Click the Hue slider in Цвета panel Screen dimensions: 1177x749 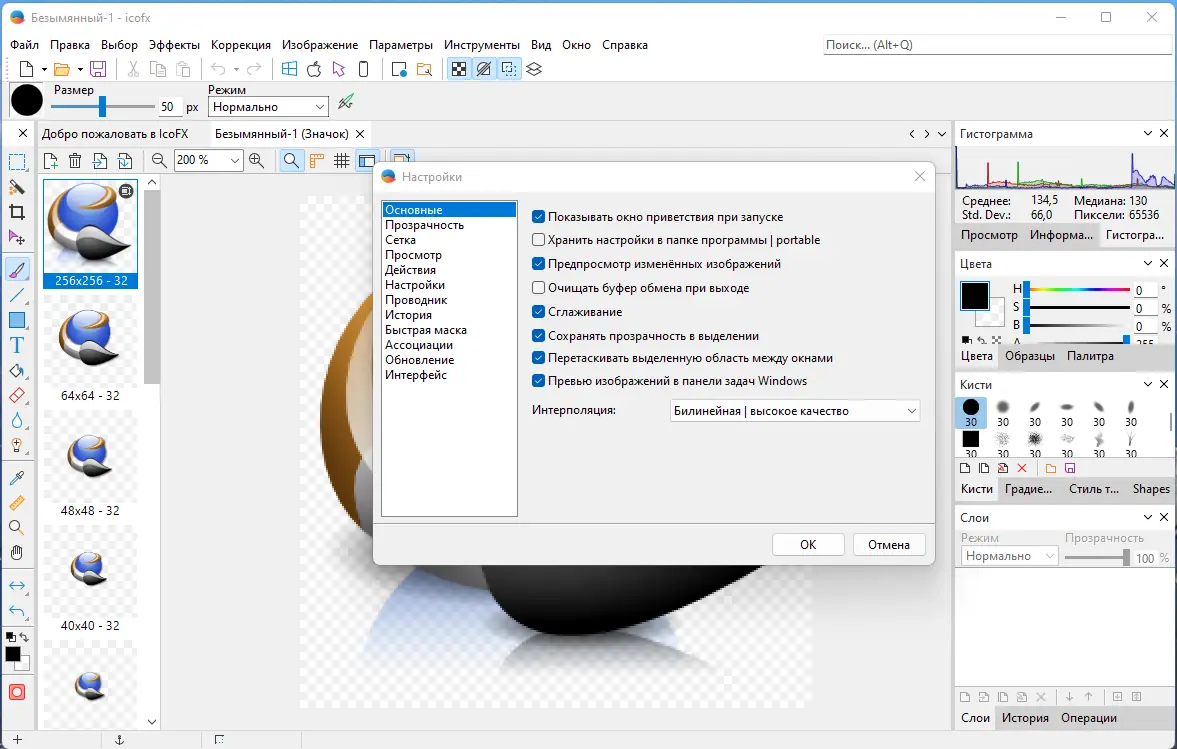tap(1078, 289)
